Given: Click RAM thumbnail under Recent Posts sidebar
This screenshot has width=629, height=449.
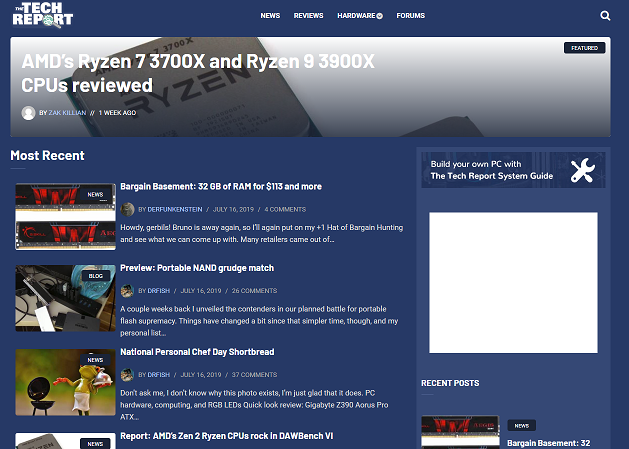Looking at the screenshot, I should click(x=460, y=432).
